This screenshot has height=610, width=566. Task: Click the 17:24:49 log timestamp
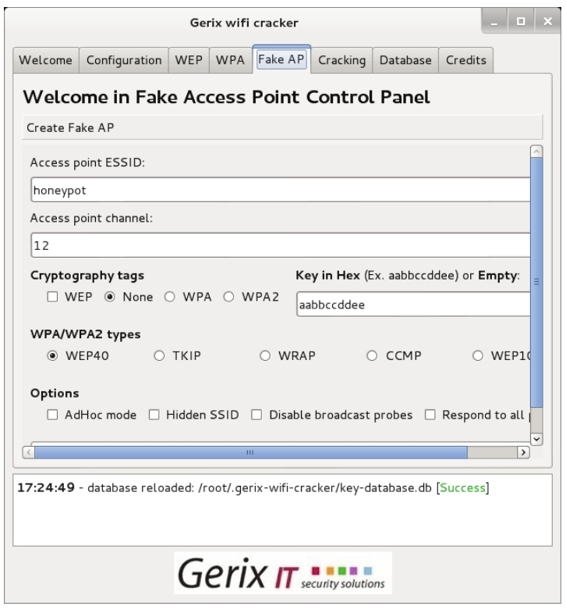pos(46,487)
